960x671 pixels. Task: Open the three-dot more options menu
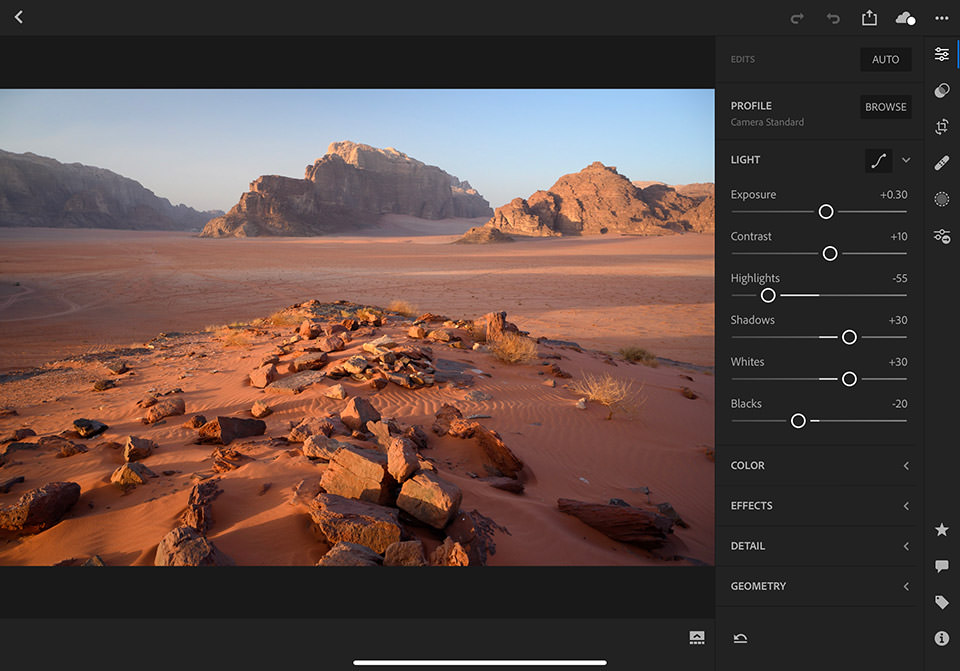(941, 18)
